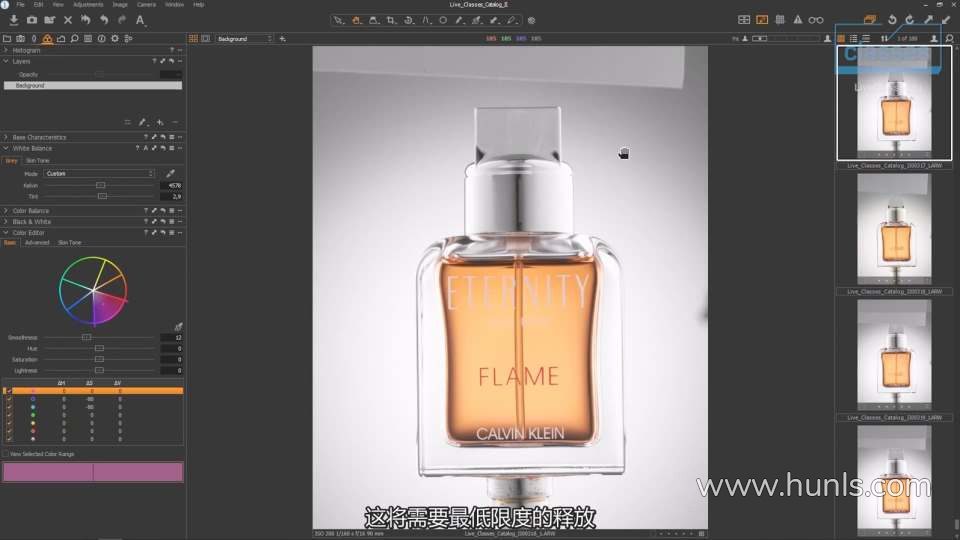Image resolution: width=960 pixels, height=540 pixels.
Task: Open the Metadata info tool tab
Action: click(101, 39)
